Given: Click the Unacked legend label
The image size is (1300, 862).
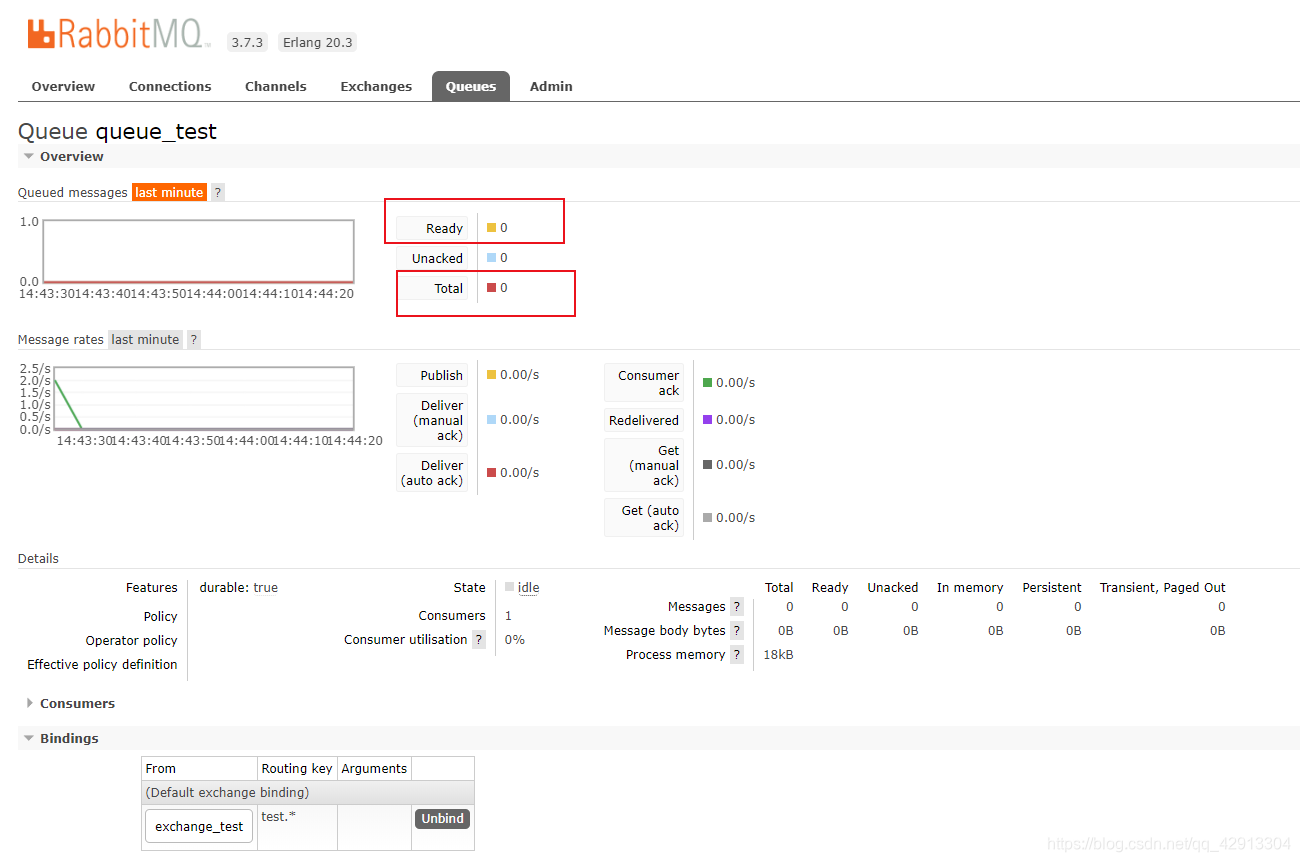Looking at the screenshot, I should [x=432, y=259].
